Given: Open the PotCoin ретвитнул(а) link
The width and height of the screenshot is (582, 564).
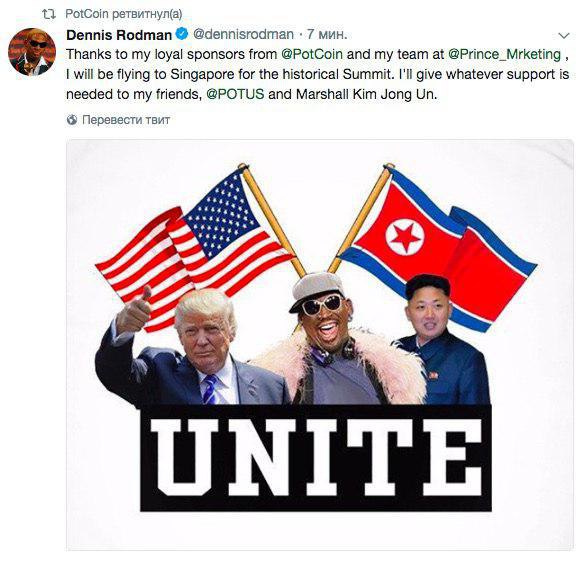Looking at the screenshot, I should coord(124,14).
